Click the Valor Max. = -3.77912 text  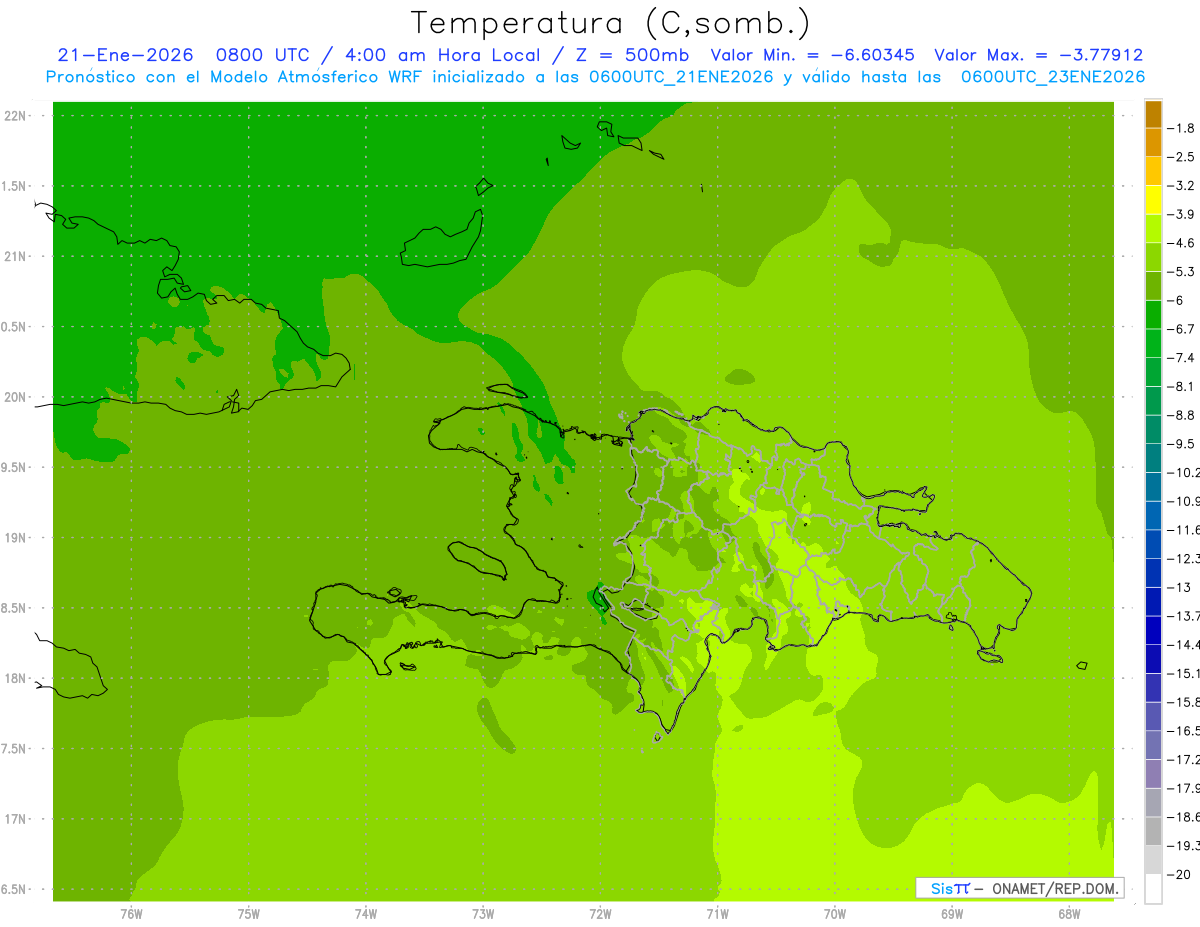(1038, 55)
